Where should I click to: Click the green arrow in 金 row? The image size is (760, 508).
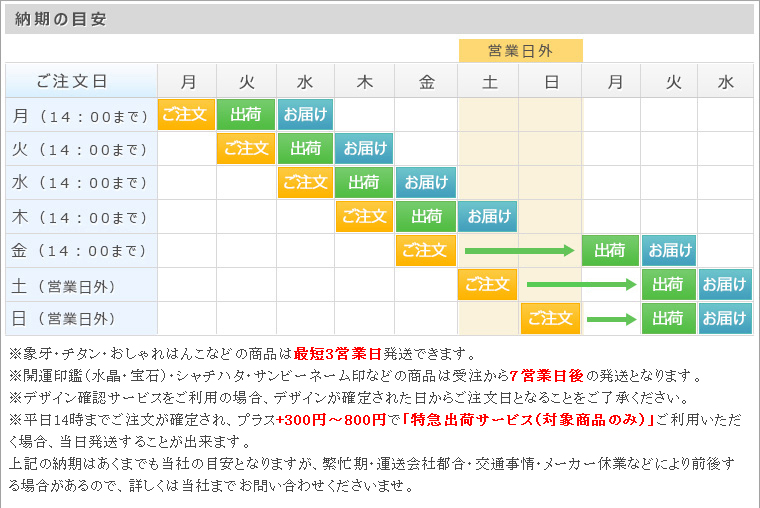tap(519, 251)
